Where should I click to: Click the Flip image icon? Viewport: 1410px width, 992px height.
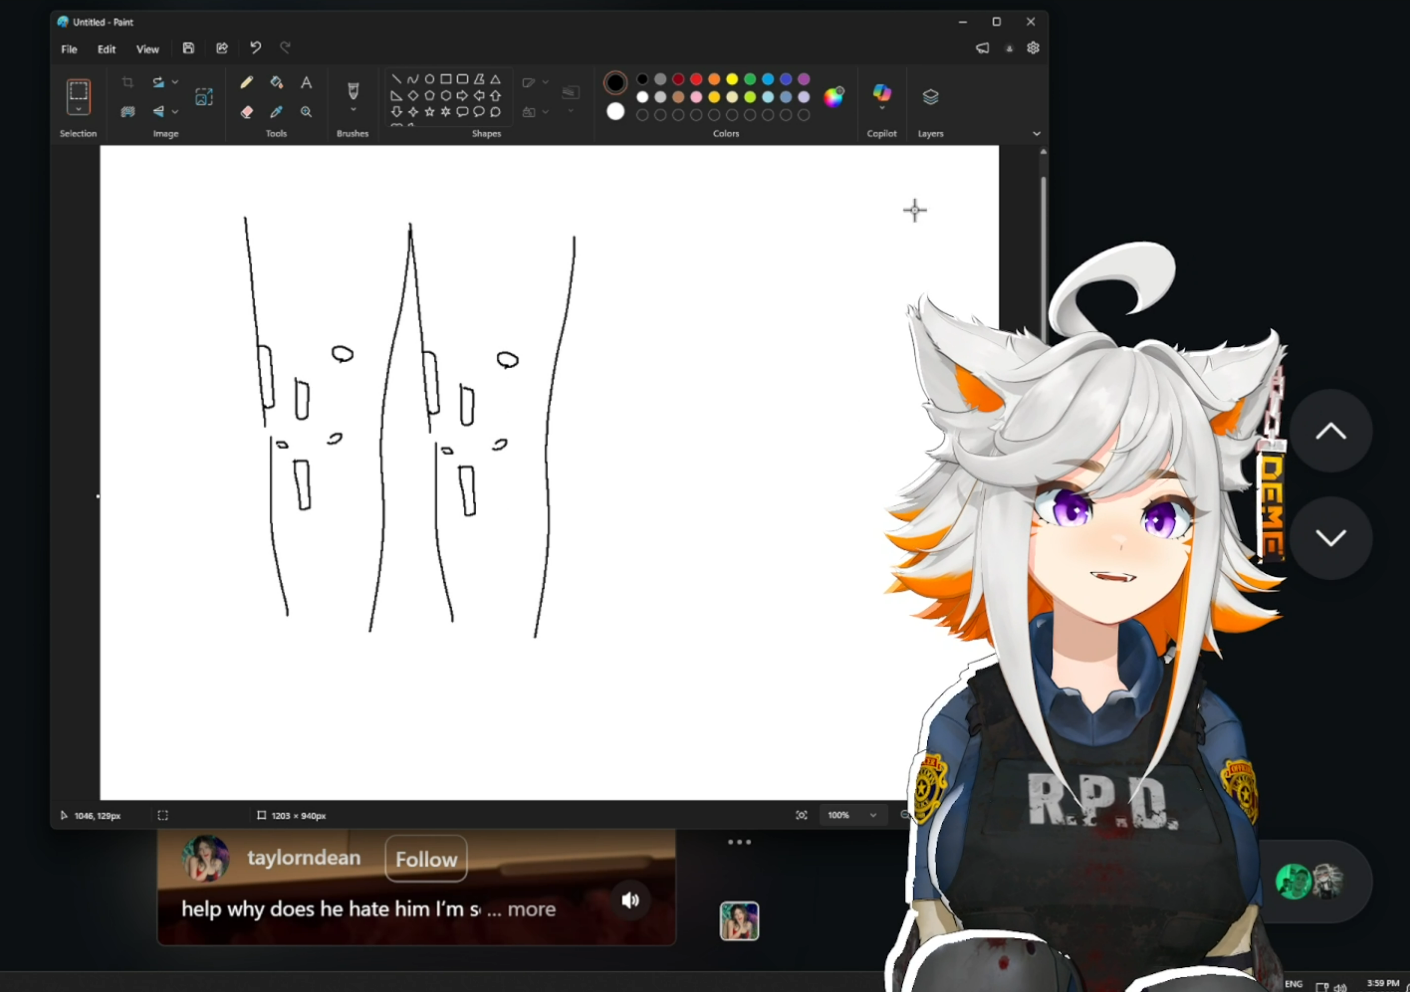pos(158,111)
